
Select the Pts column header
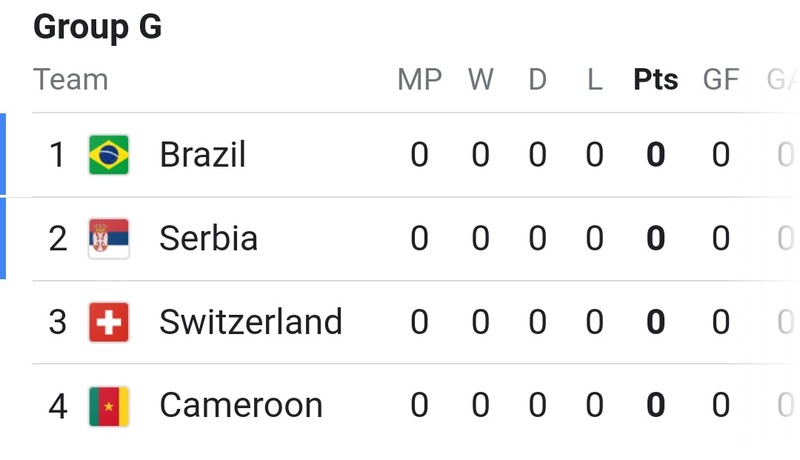tap(656, 80)
